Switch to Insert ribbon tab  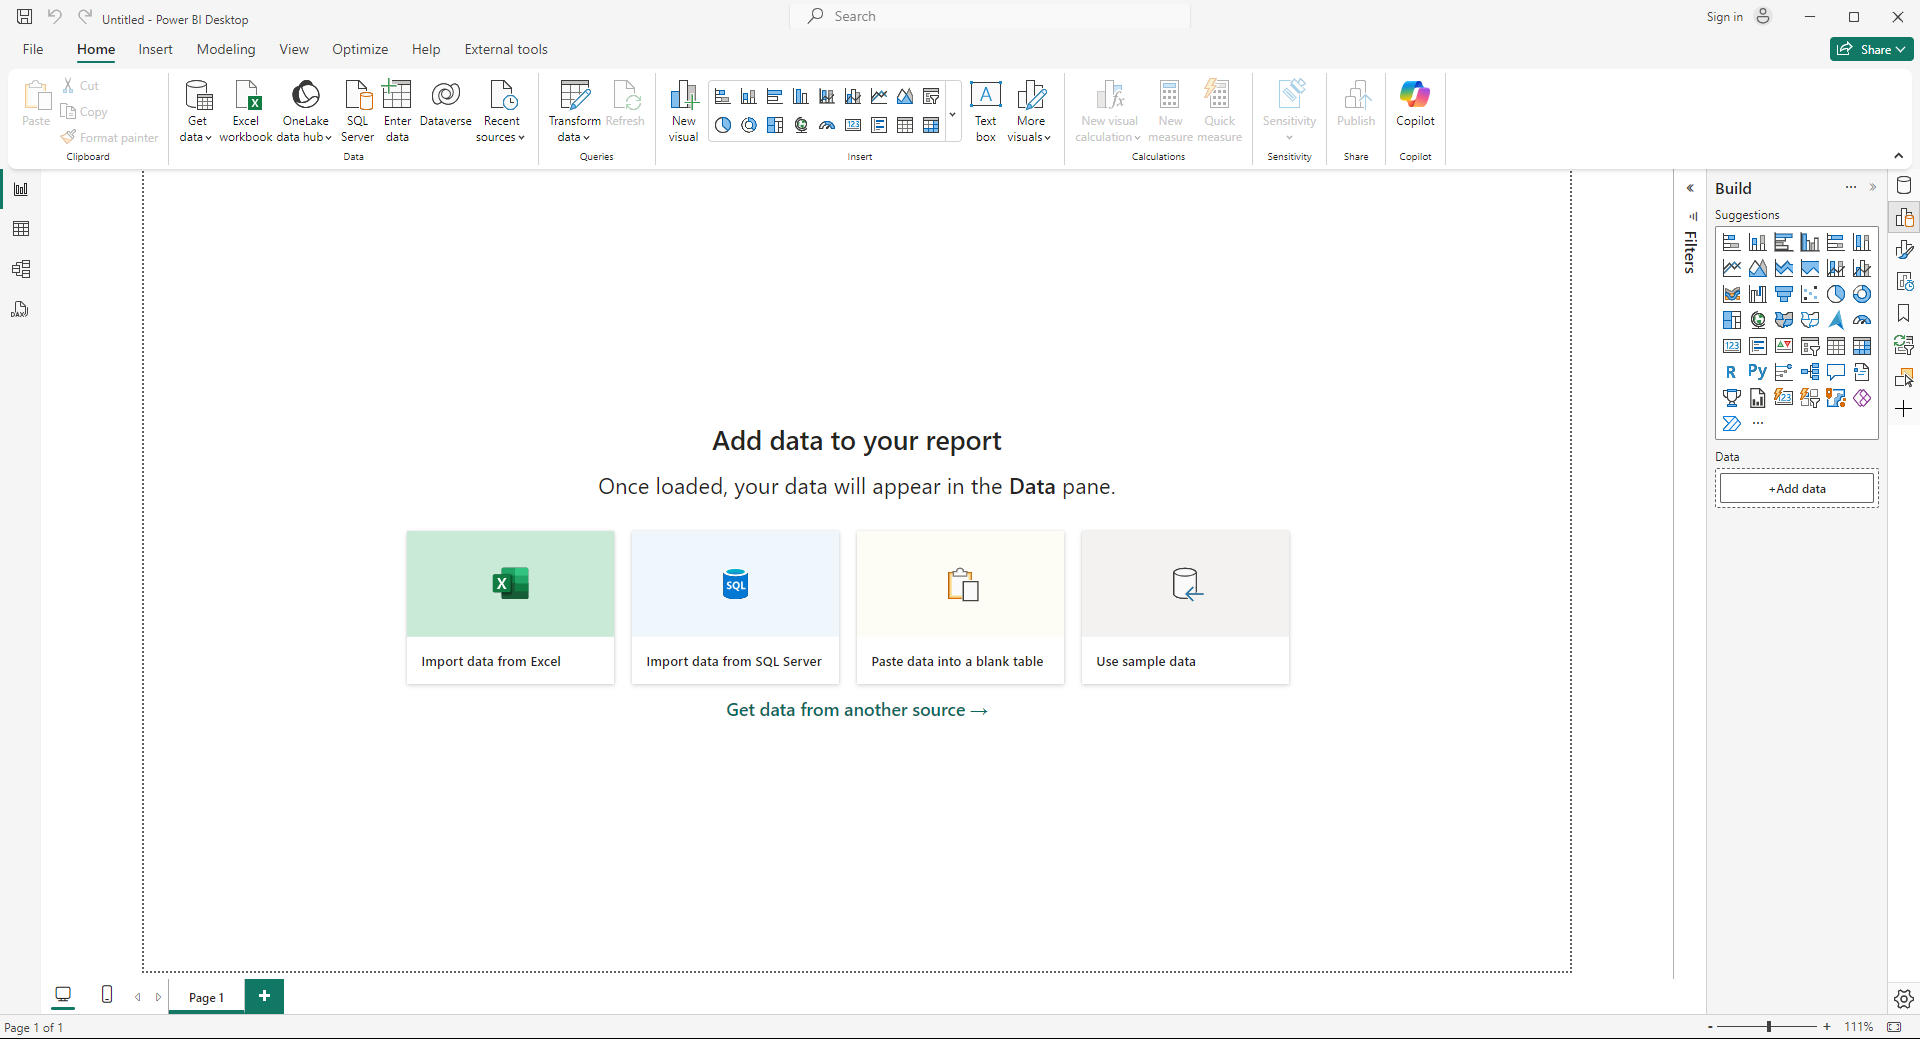click(x=155, y=49)
